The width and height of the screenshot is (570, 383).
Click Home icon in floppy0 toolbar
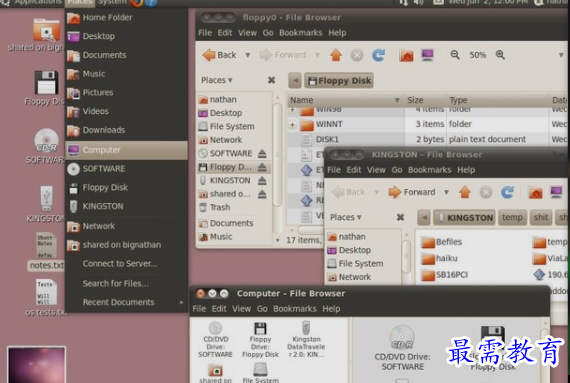click(x=406, y=55)
